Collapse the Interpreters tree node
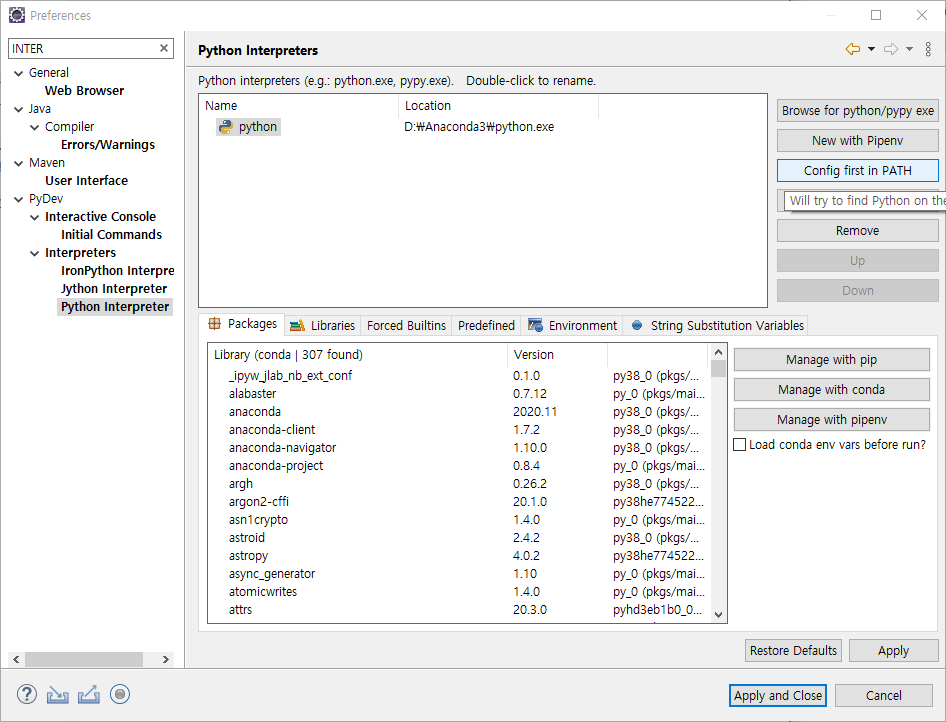946x722 pixels. [x=34, y=253]
